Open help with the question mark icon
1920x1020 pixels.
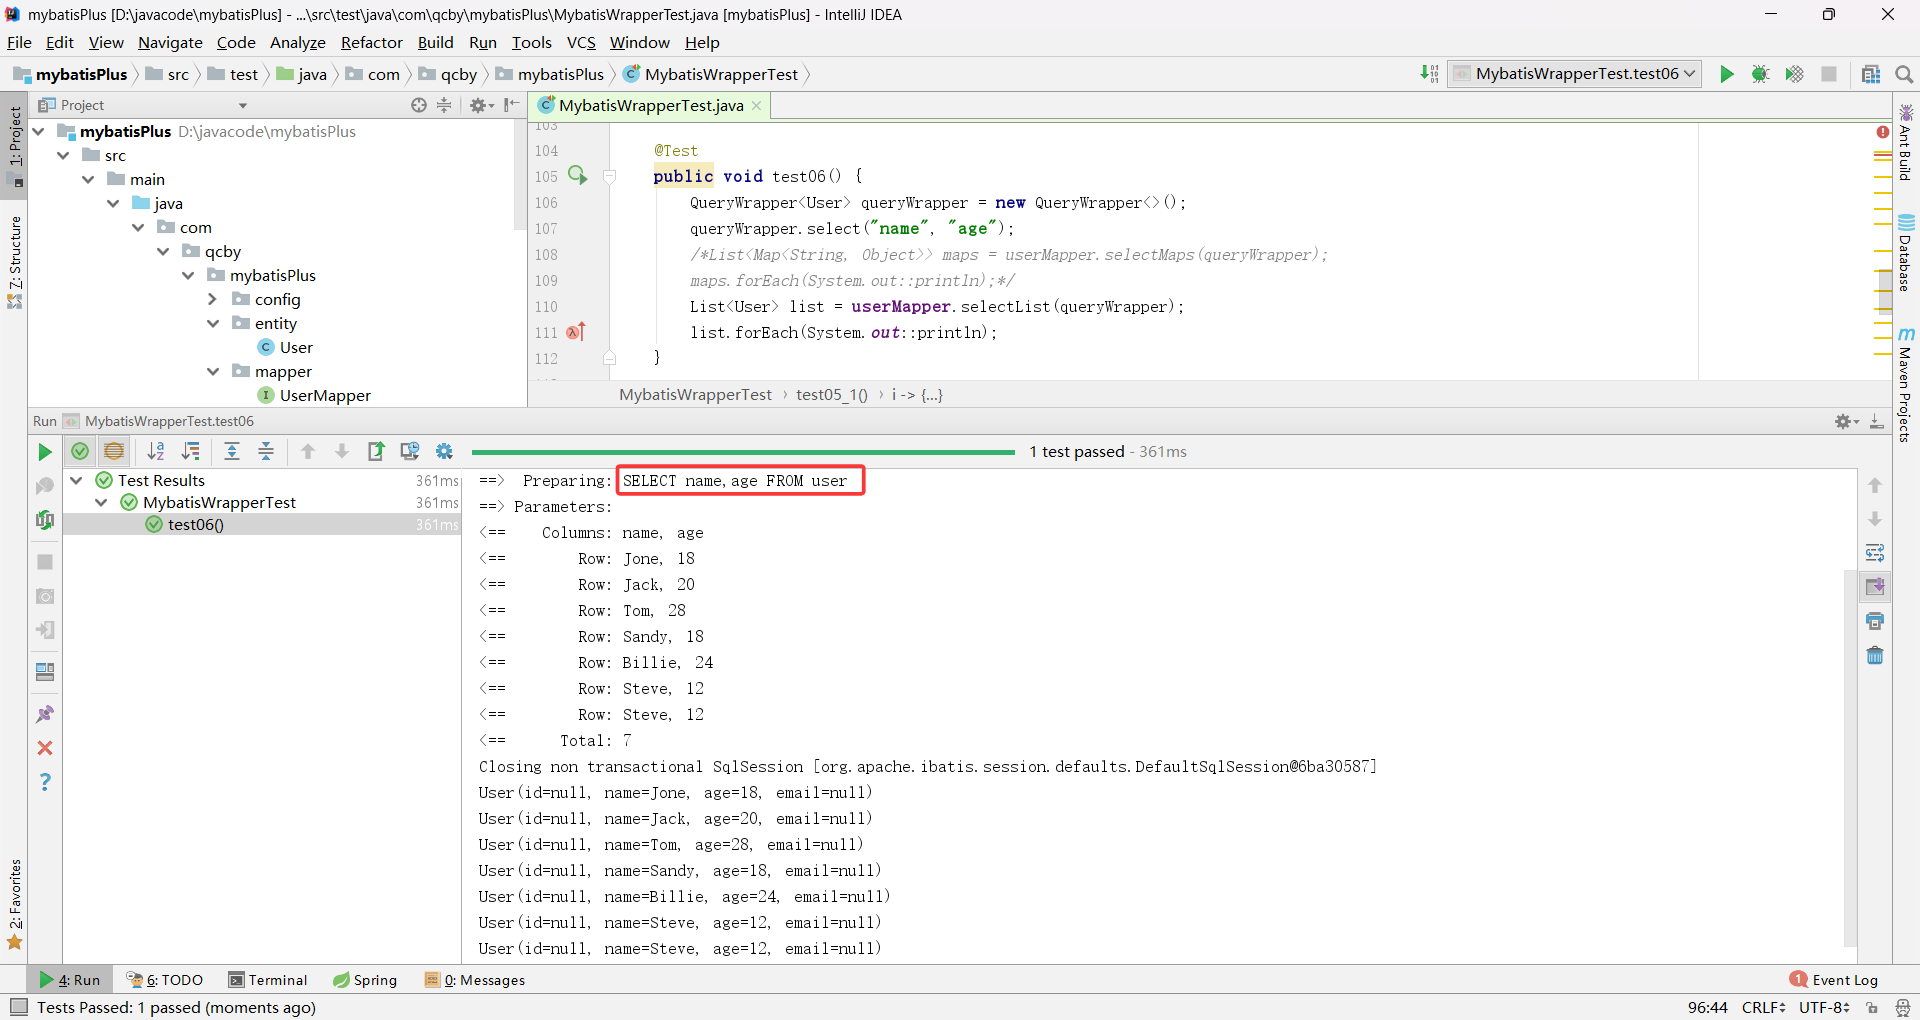[45, 782]
